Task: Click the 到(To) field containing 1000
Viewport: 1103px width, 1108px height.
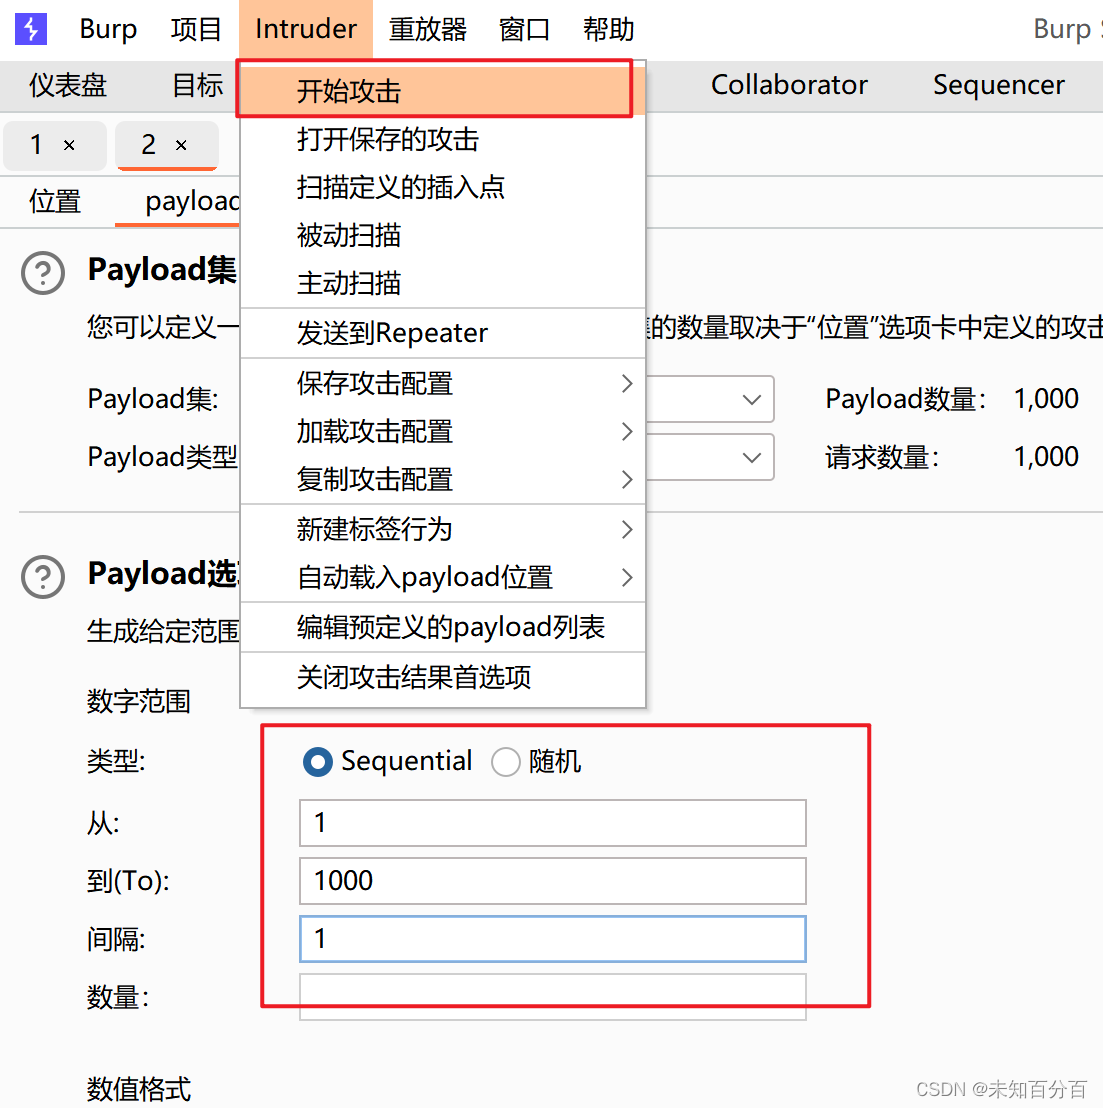Action: pos(553,881)
